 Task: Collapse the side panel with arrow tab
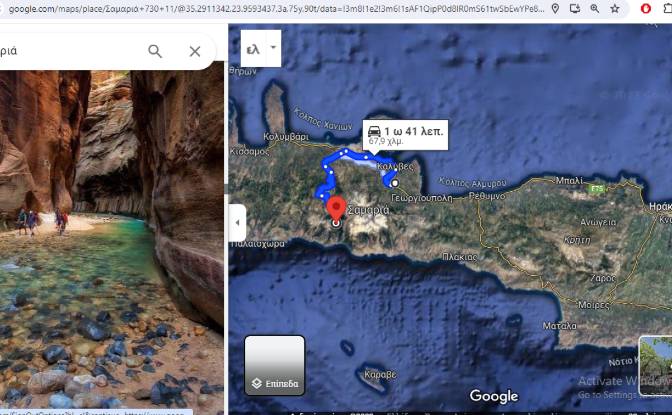tap(237, 223)
